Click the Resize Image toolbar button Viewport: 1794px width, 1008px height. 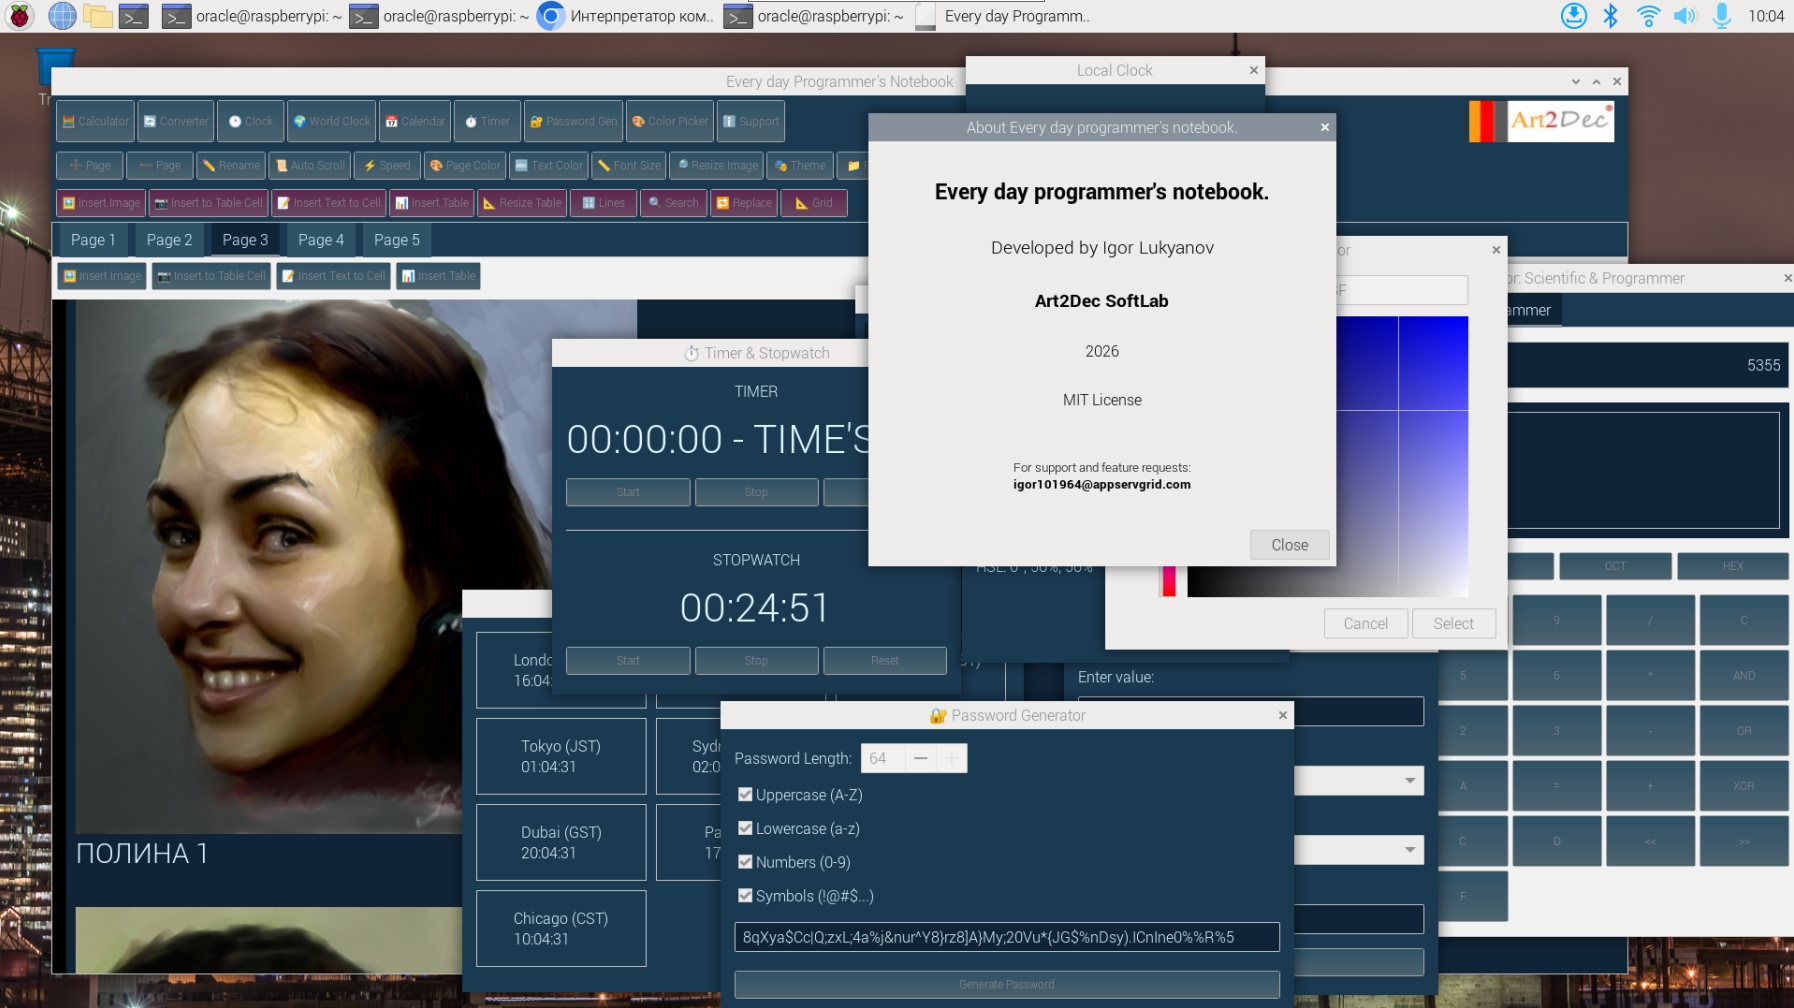tap(716, 166)
